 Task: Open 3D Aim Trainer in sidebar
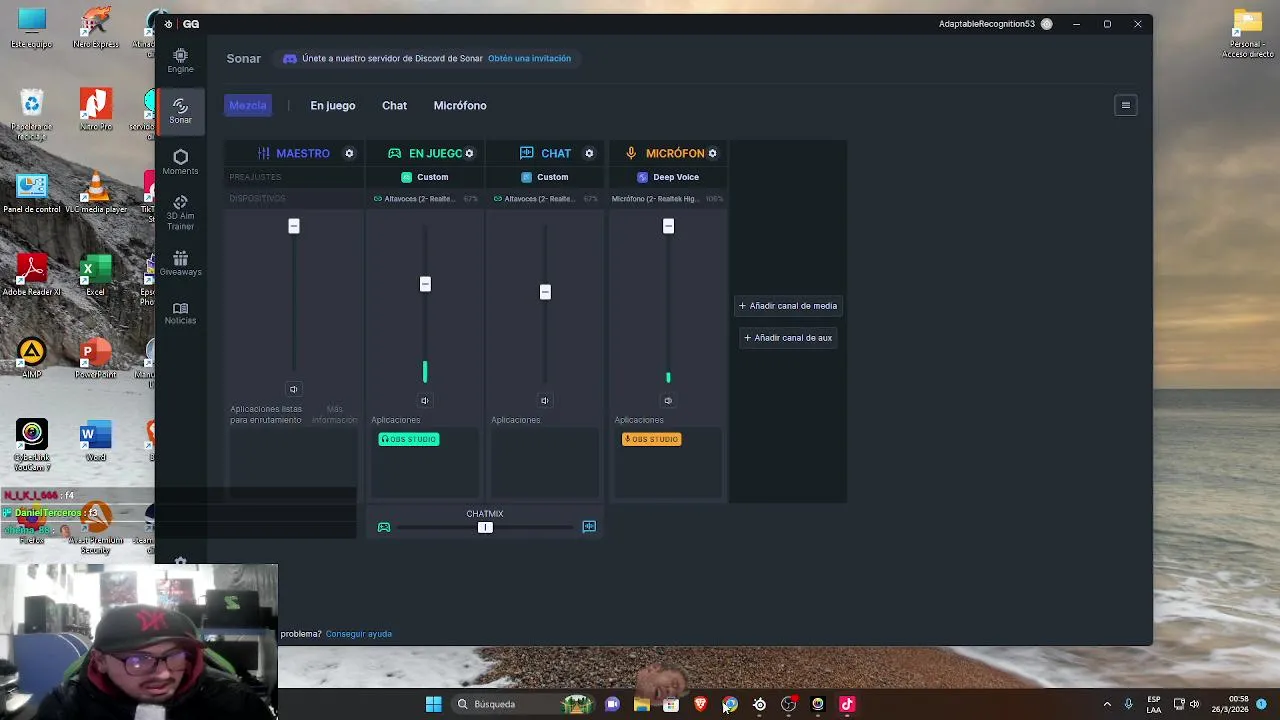click(x=180, y=213)
